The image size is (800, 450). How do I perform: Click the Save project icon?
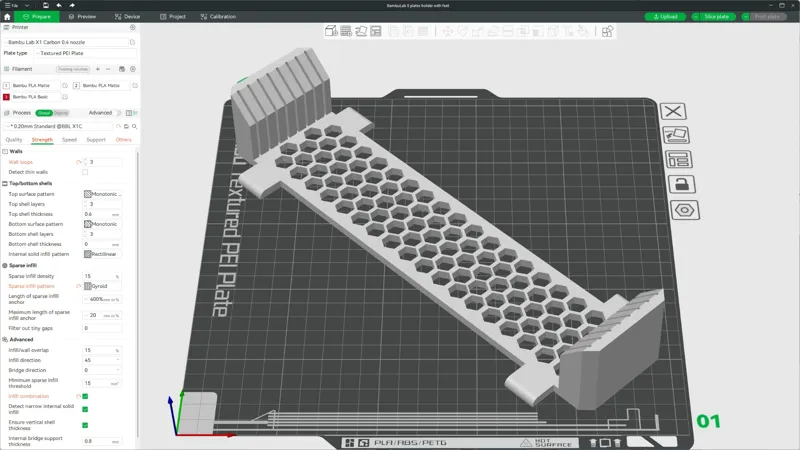(x=45, y=5)
